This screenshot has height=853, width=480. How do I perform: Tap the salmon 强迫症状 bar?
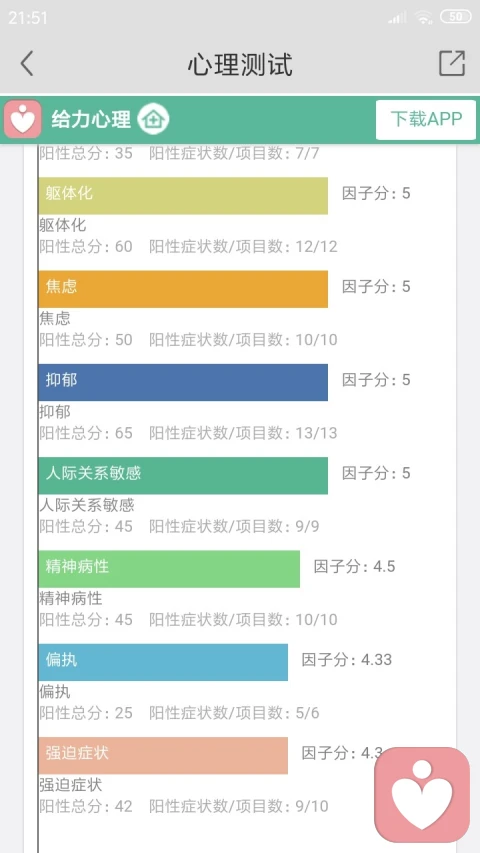pos(163,756)
